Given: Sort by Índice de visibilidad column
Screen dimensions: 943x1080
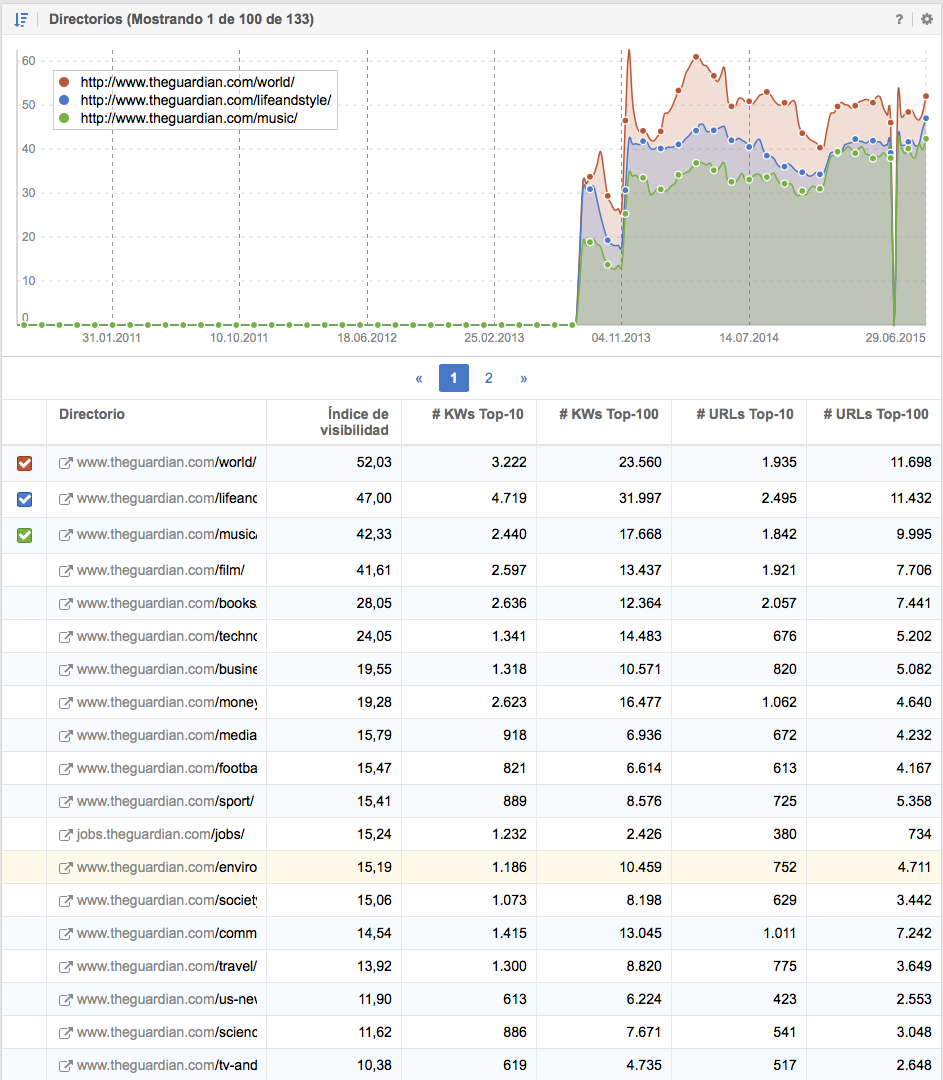Looking at the screenshot, I should (354, 422).
